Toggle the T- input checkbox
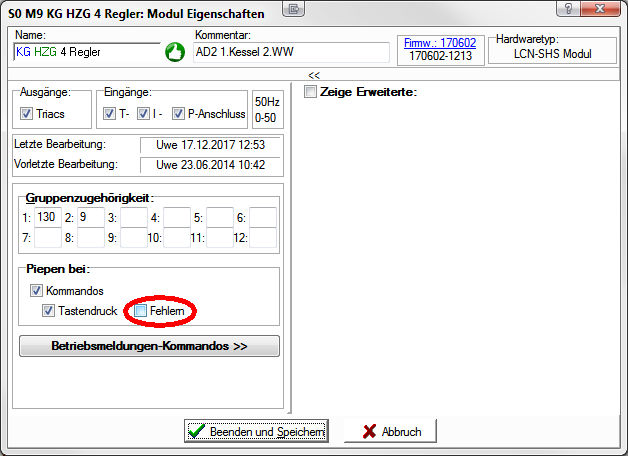Viewport: 628px width, 456px height. coord(110,114)
